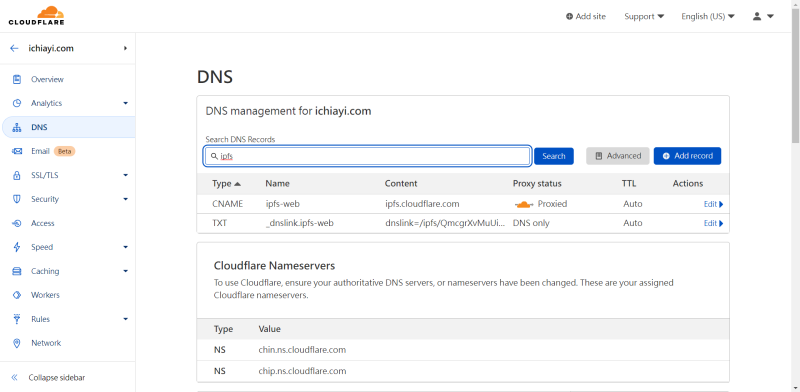Image resolution: width=800 pixels, height=392 pixels.
Task: Open the Network location icon
Action: pos(17,343)
